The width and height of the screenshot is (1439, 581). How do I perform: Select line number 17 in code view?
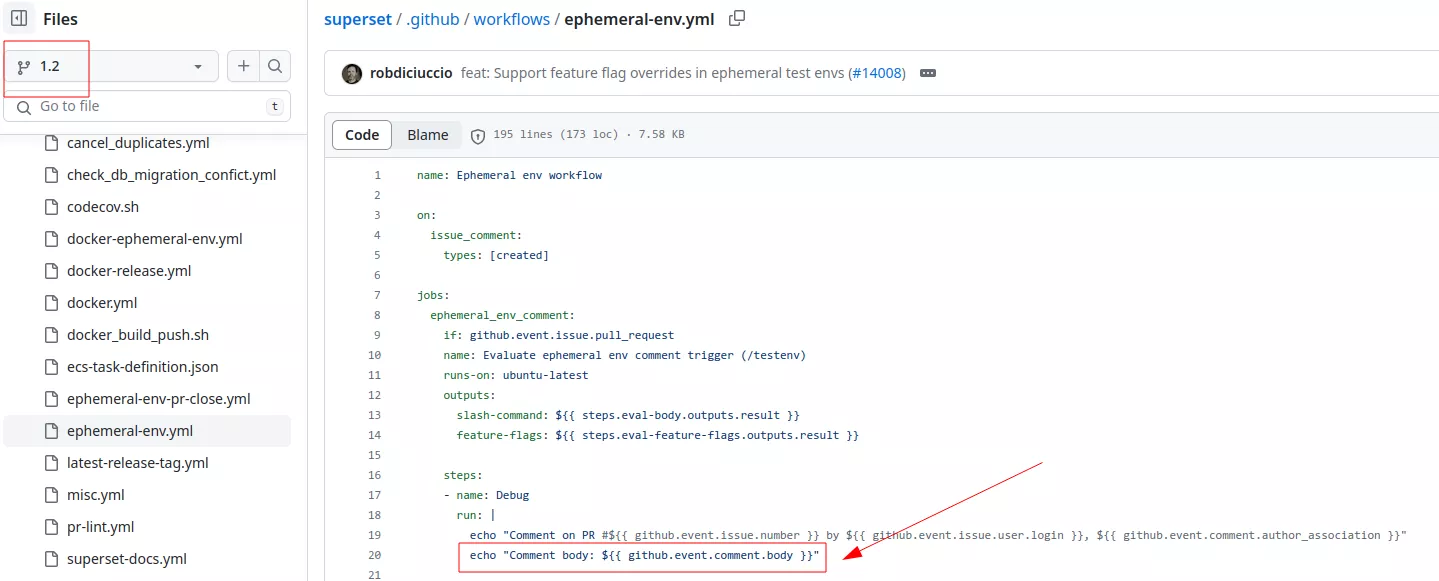tap(375, 495)
